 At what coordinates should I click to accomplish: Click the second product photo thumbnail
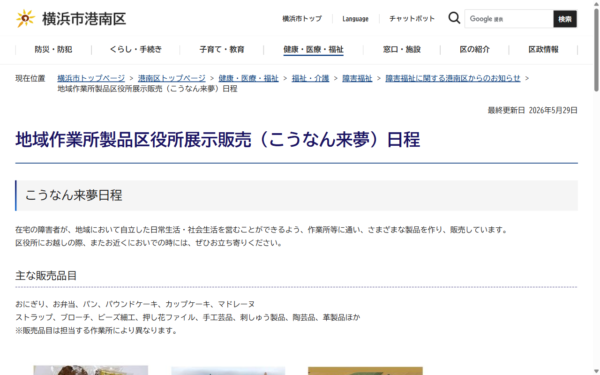tap(228, 371)
